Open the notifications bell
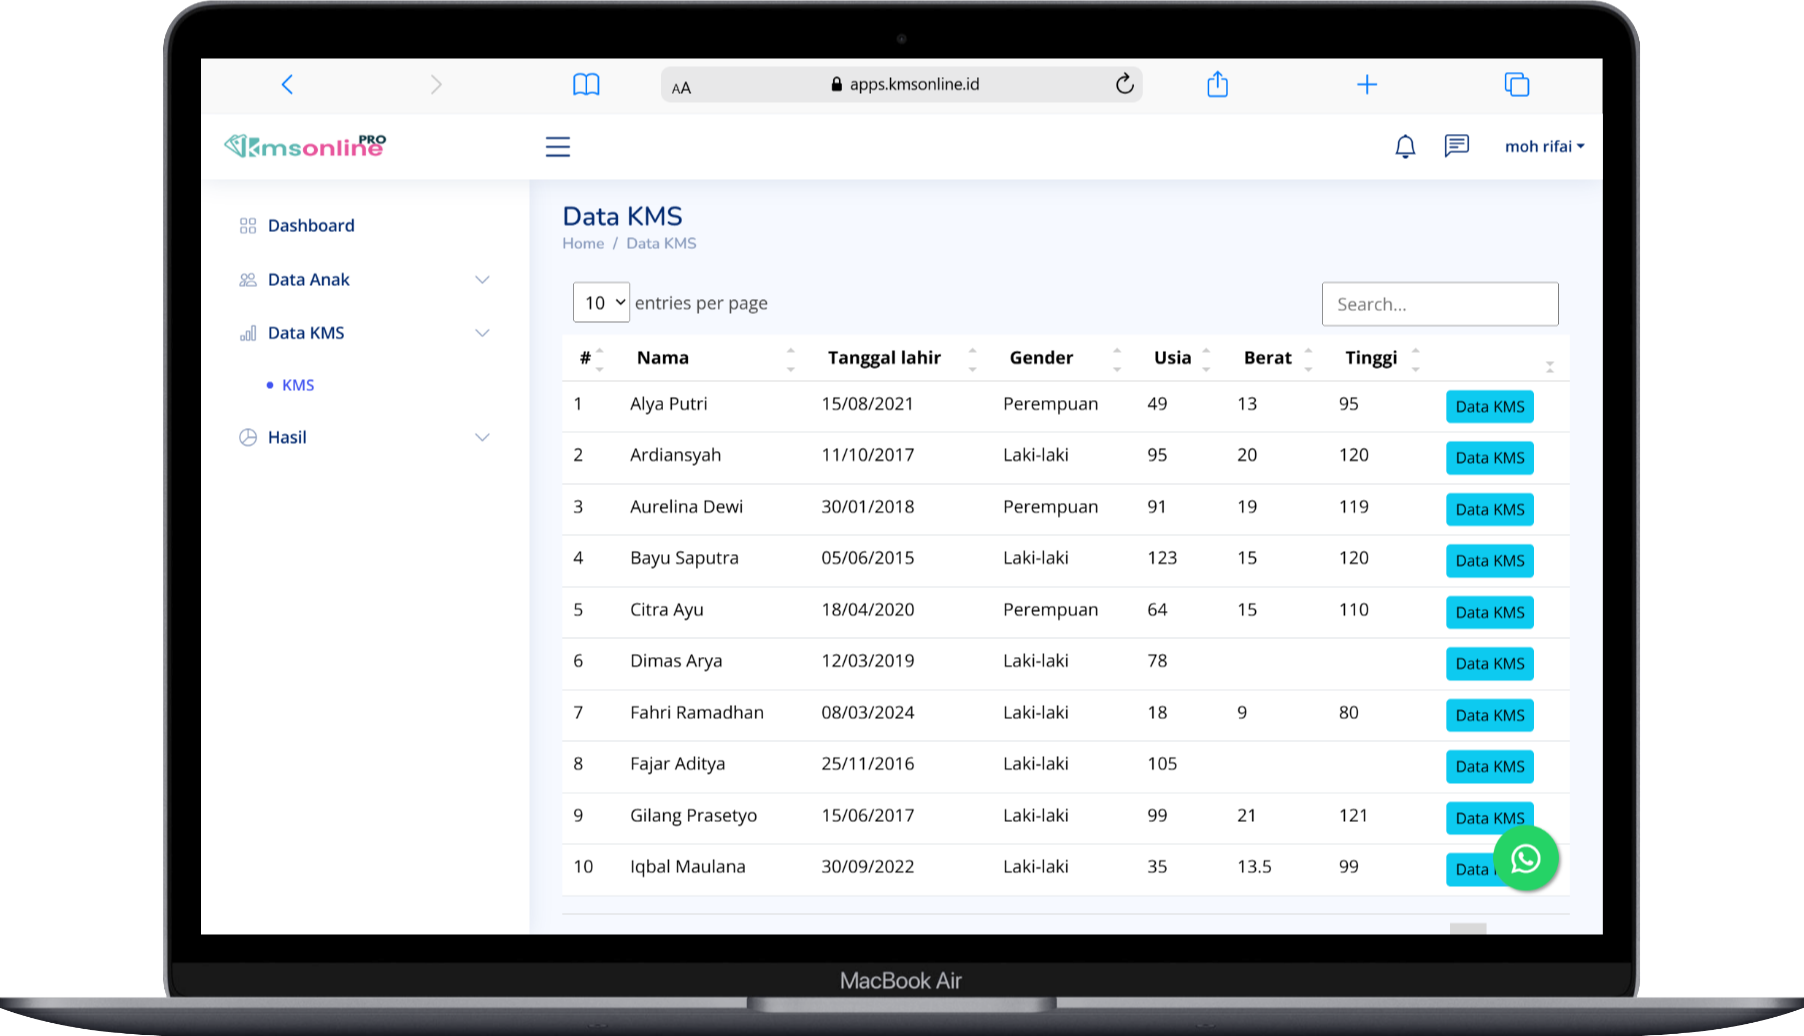Viewport: 1804px width, 1036px height. [1405, 147]
